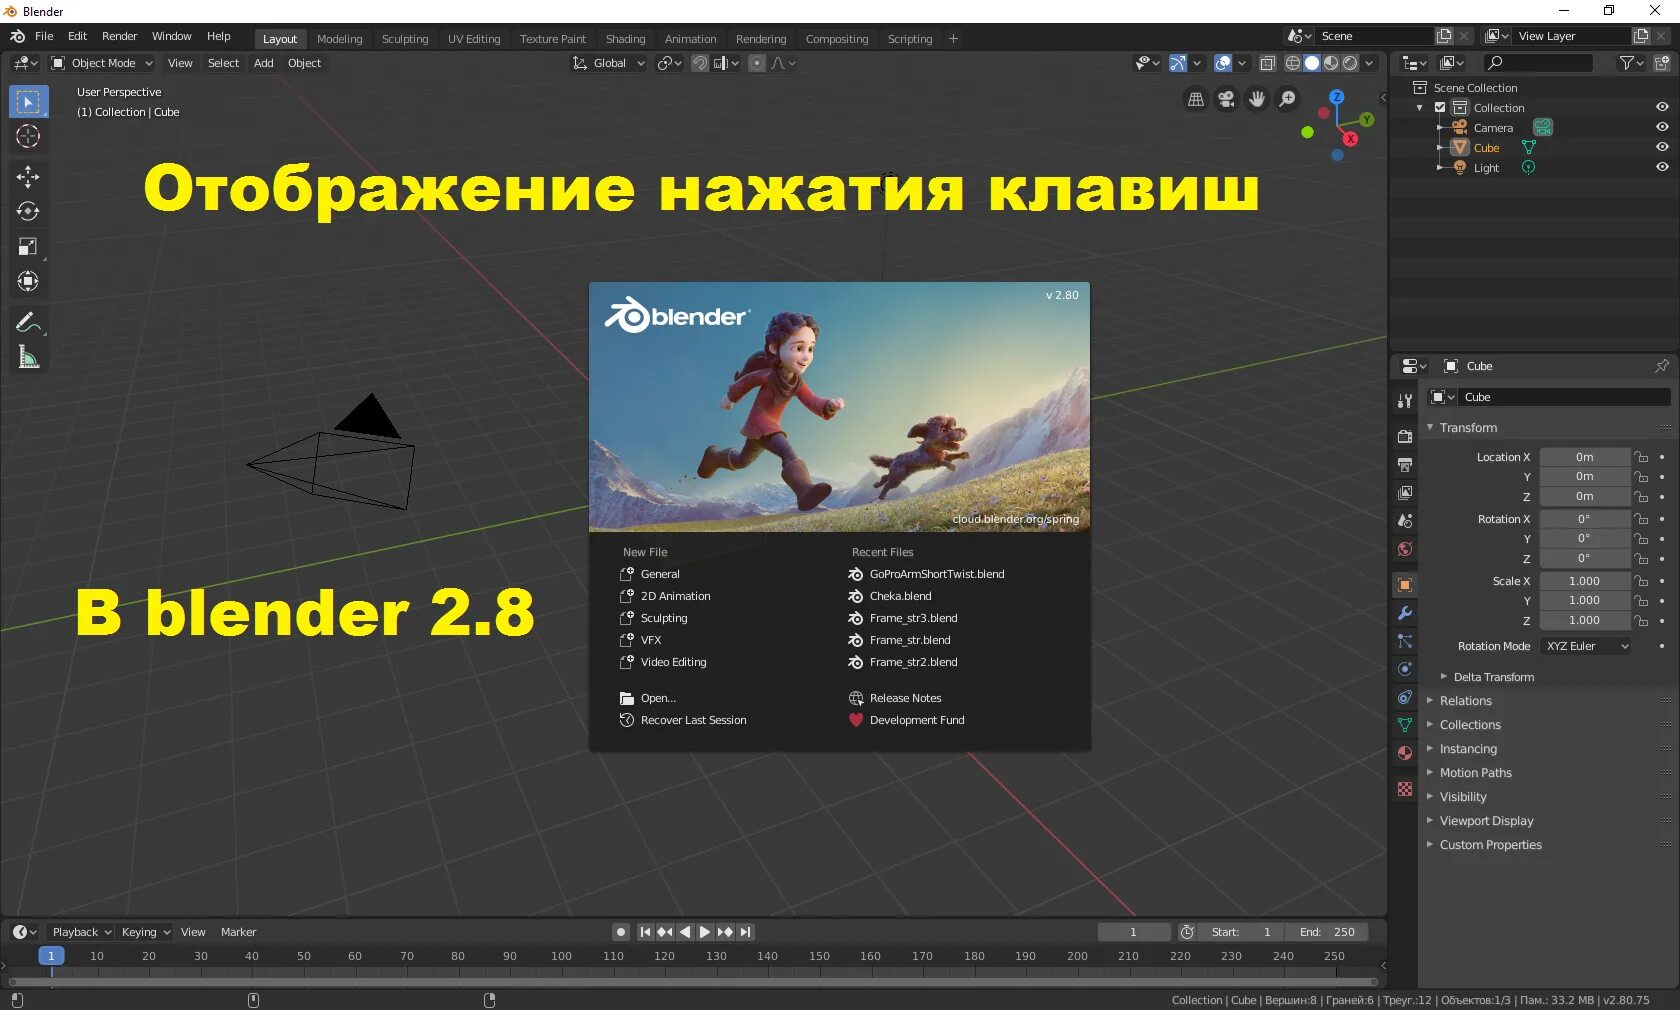1680x1010 pixels.
Task: Open the Object Data mesh properties tab
Action: pos(1405,725)
